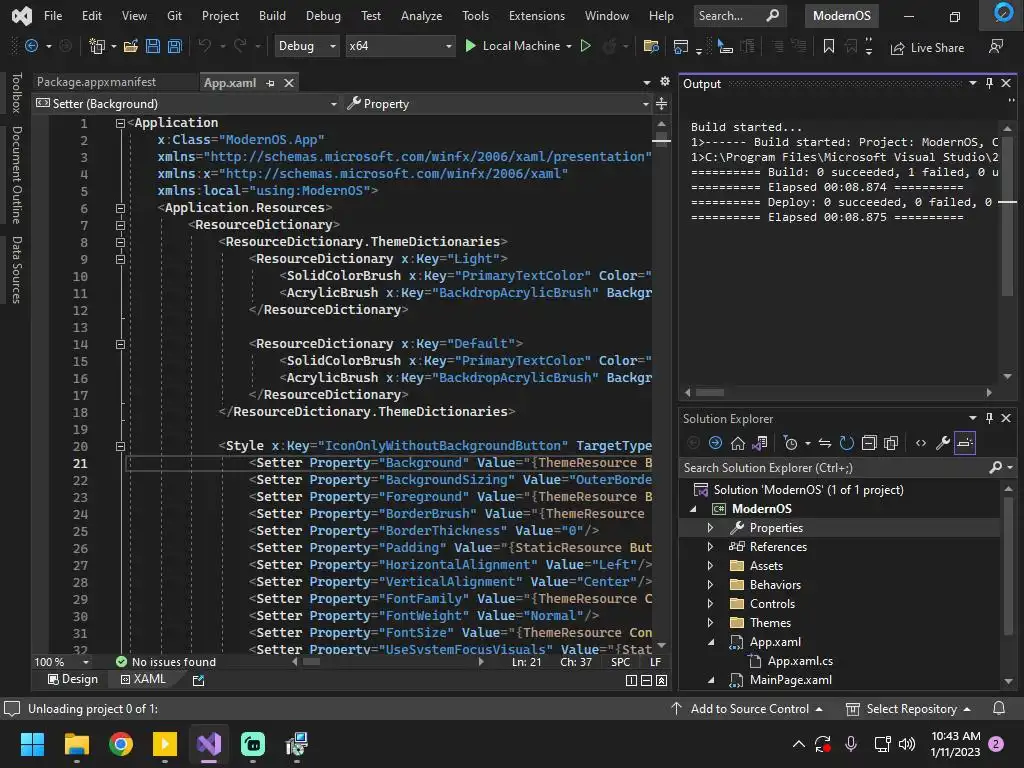The width and height of the screenshot is (1024, 768).
Task: Open the Debug configuration dropdown
Action: pos(307,46)
